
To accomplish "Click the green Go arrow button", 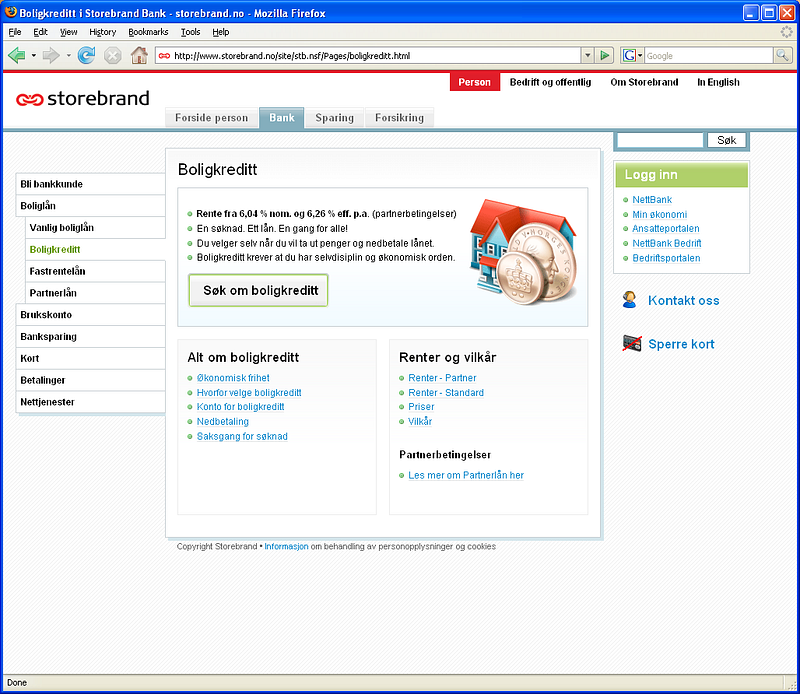I will pos(605,55).
